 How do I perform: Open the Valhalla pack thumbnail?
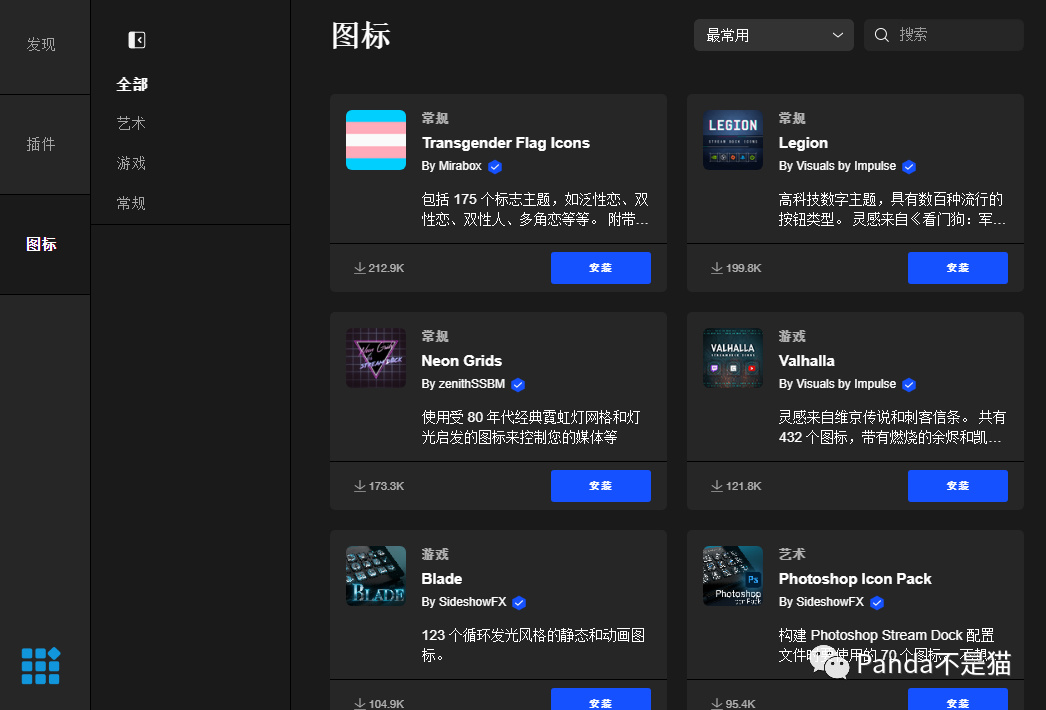click(732, 358)
